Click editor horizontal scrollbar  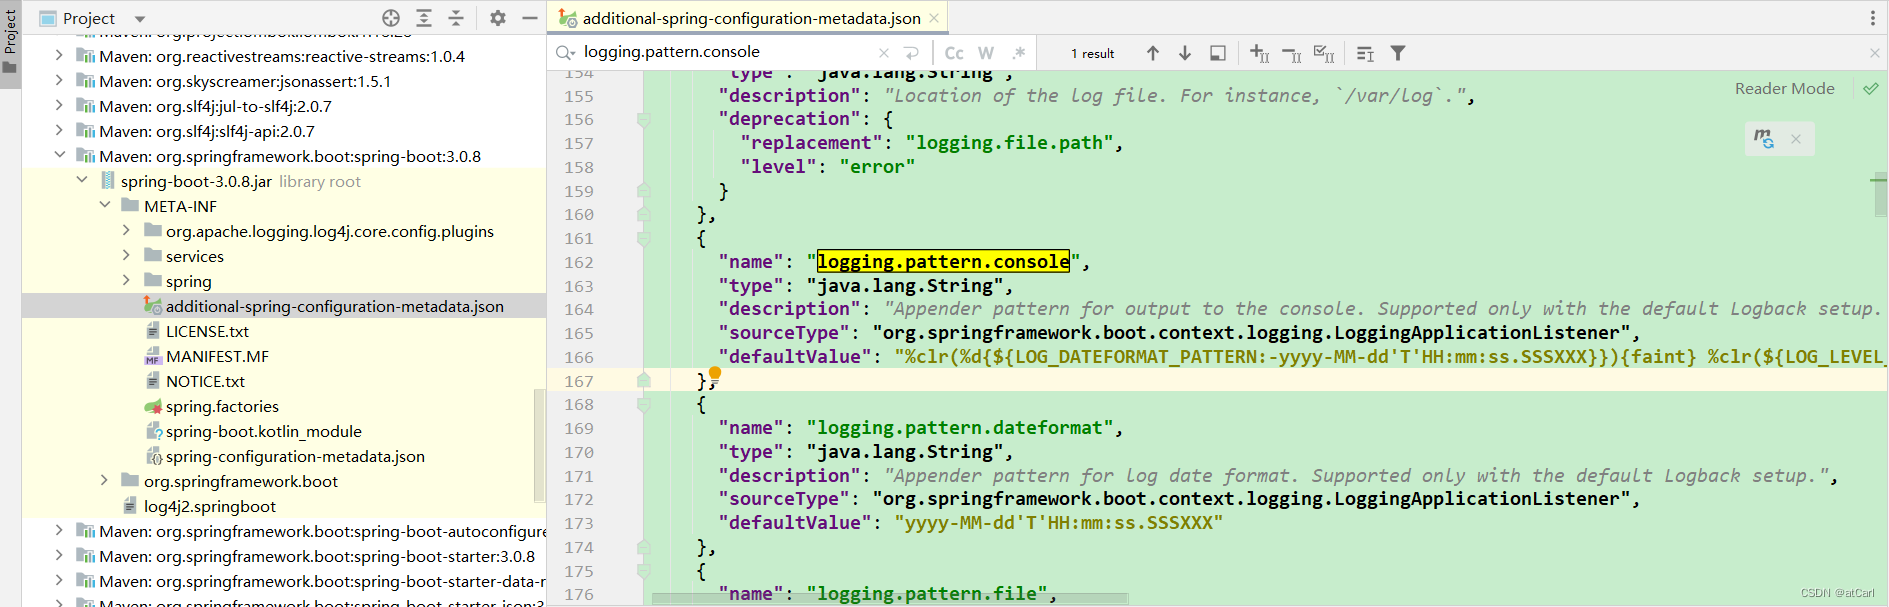[x=890, y=598]
